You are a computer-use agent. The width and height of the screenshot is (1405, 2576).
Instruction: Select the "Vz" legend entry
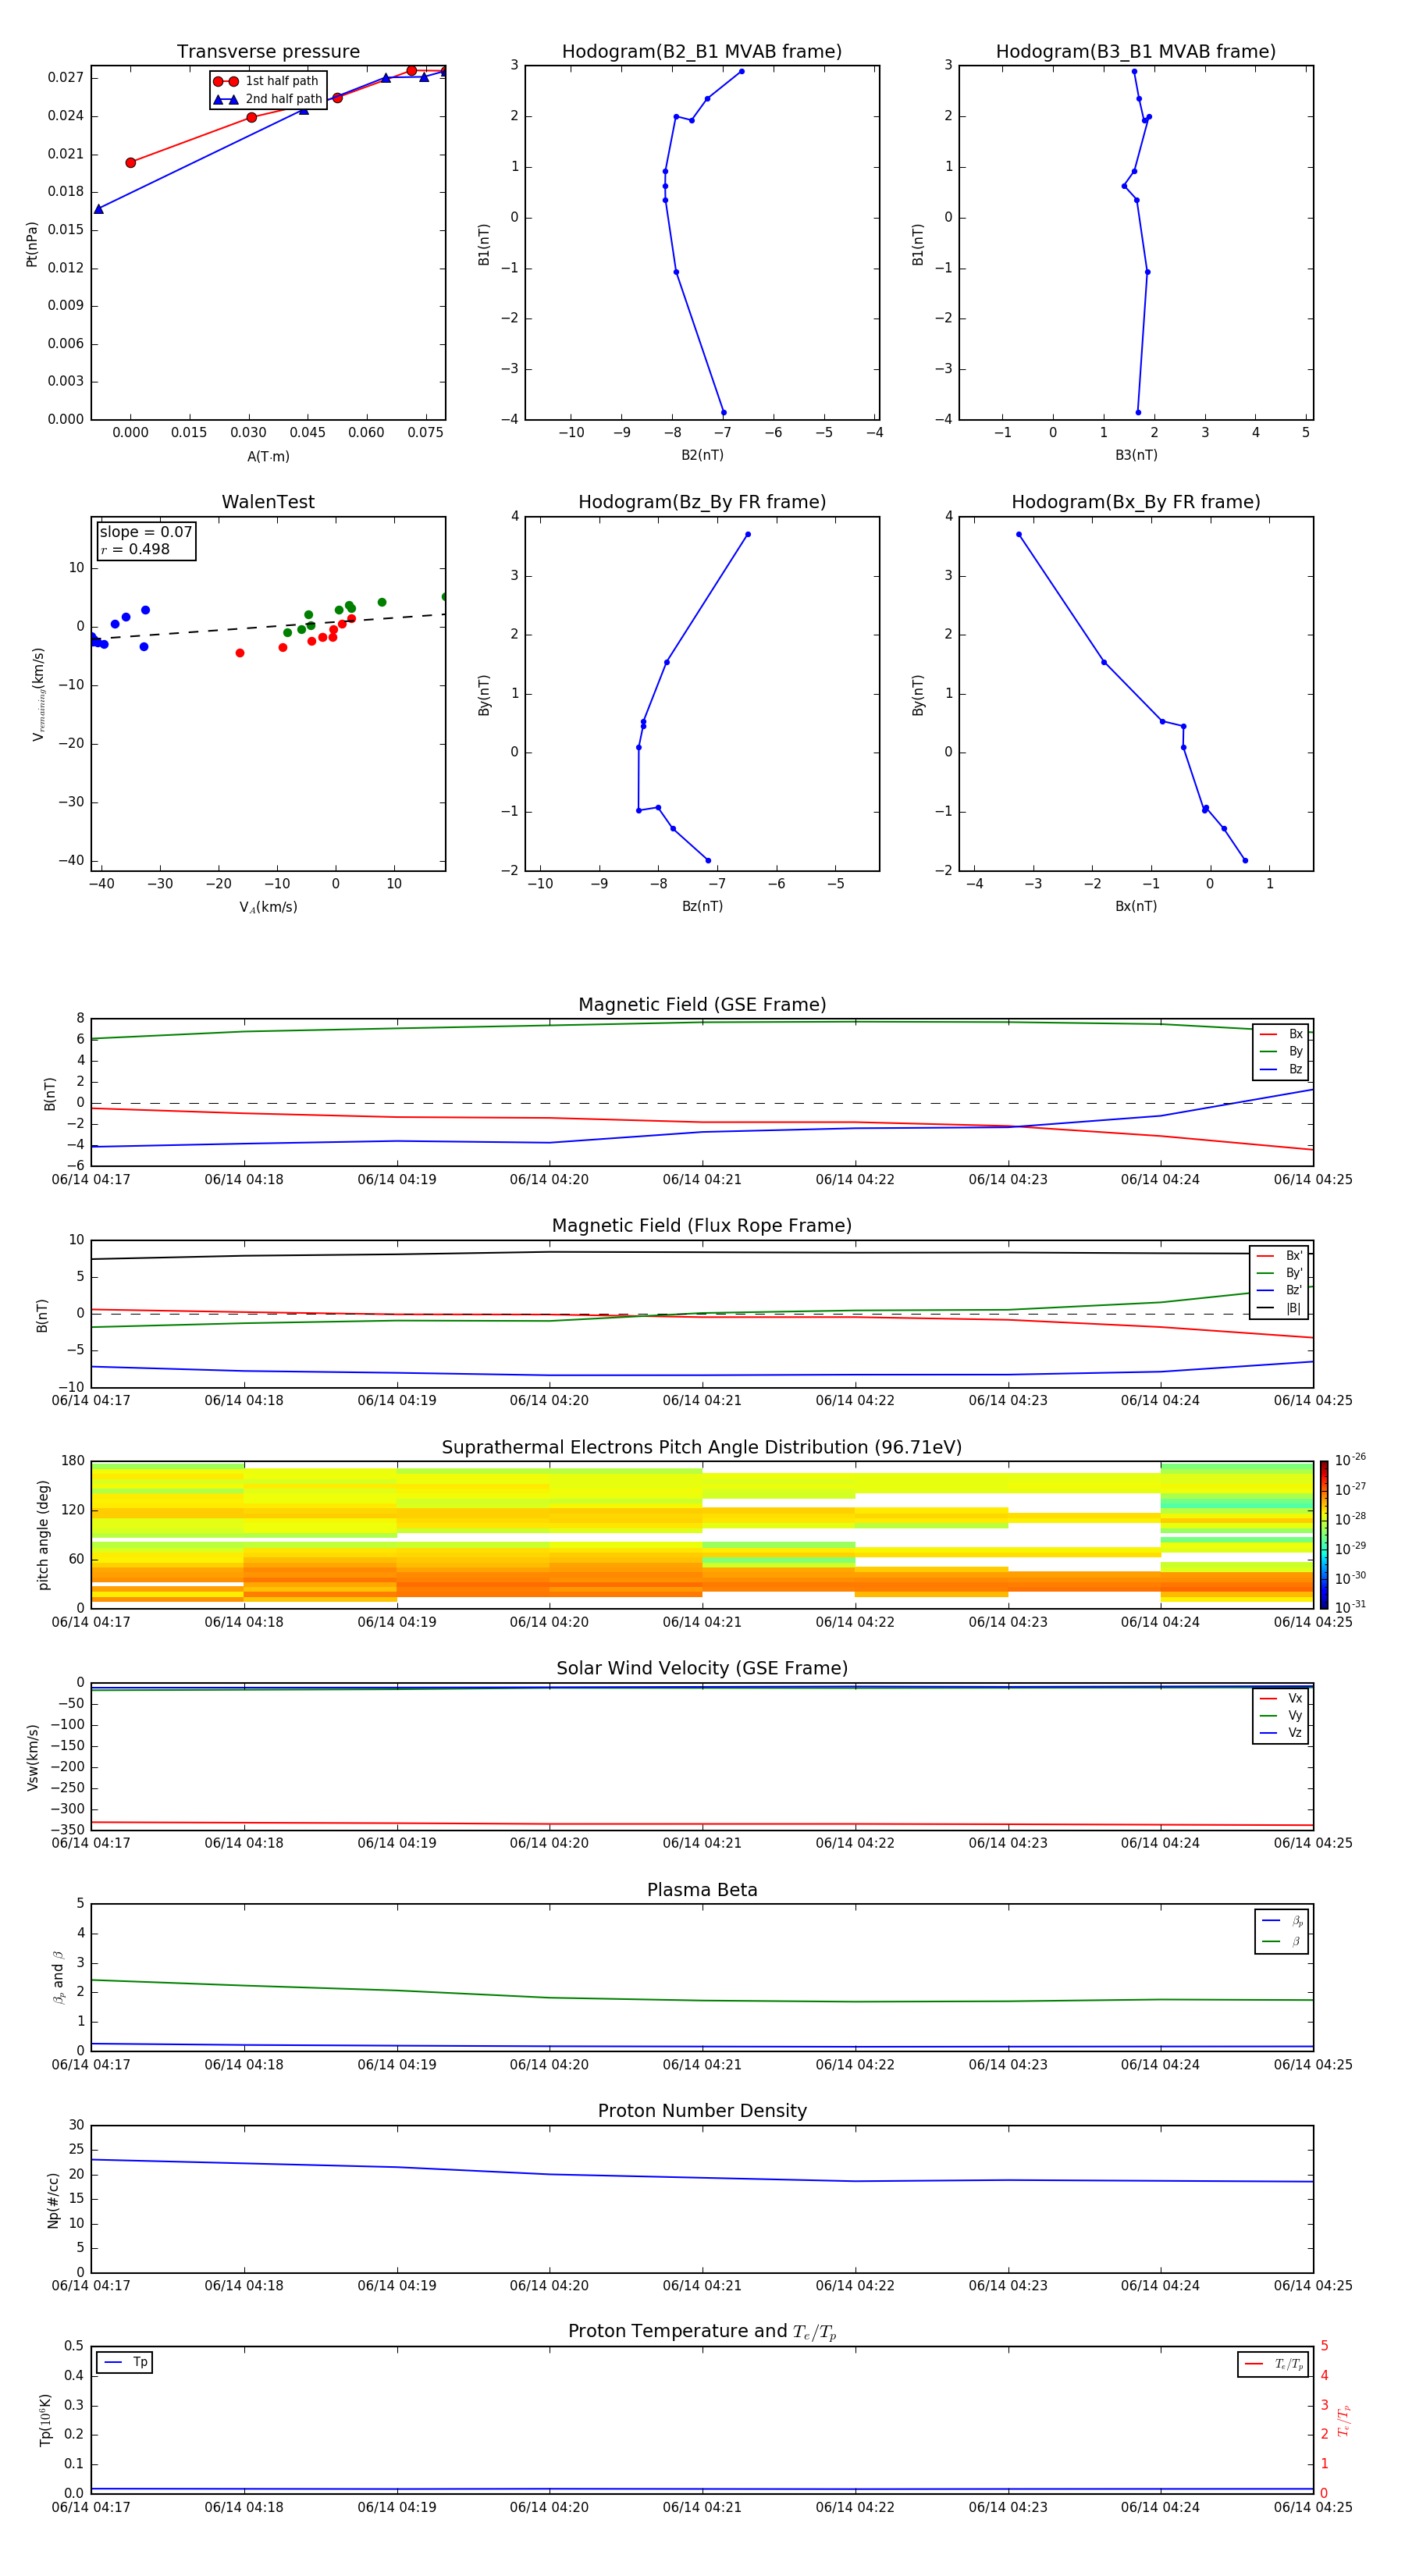pos(1281,1732)
